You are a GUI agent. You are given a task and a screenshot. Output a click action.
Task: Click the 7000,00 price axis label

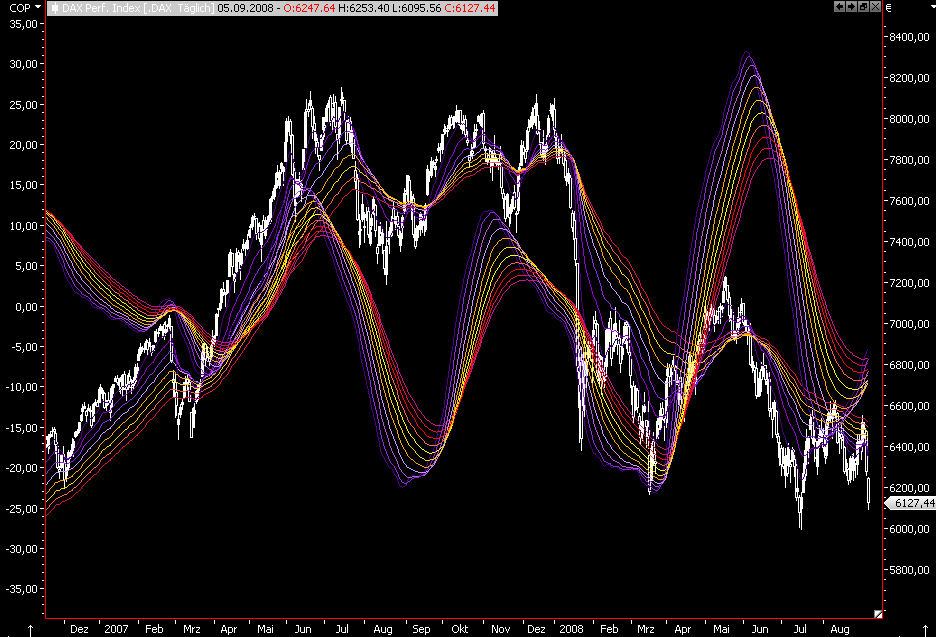(909, 324)
